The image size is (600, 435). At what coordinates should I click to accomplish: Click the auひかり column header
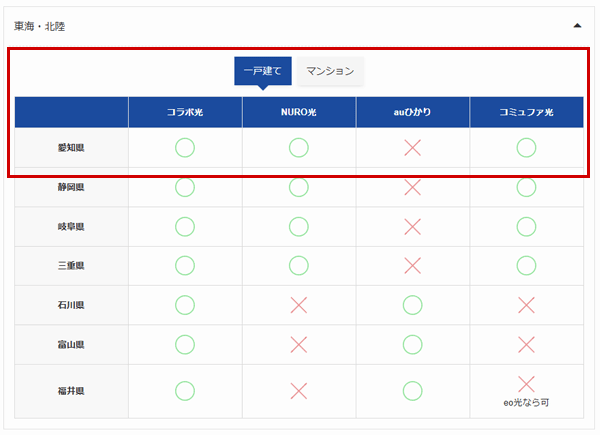point(412,112)
